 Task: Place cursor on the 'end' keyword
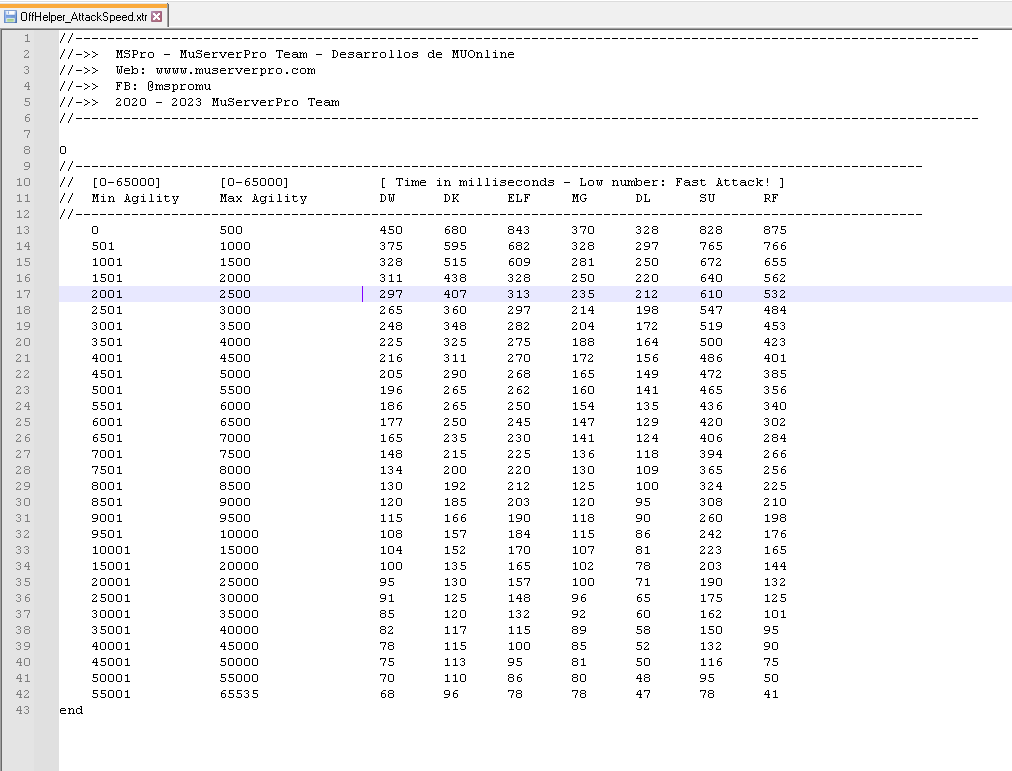pyautogui.click(x=71, y=710)
